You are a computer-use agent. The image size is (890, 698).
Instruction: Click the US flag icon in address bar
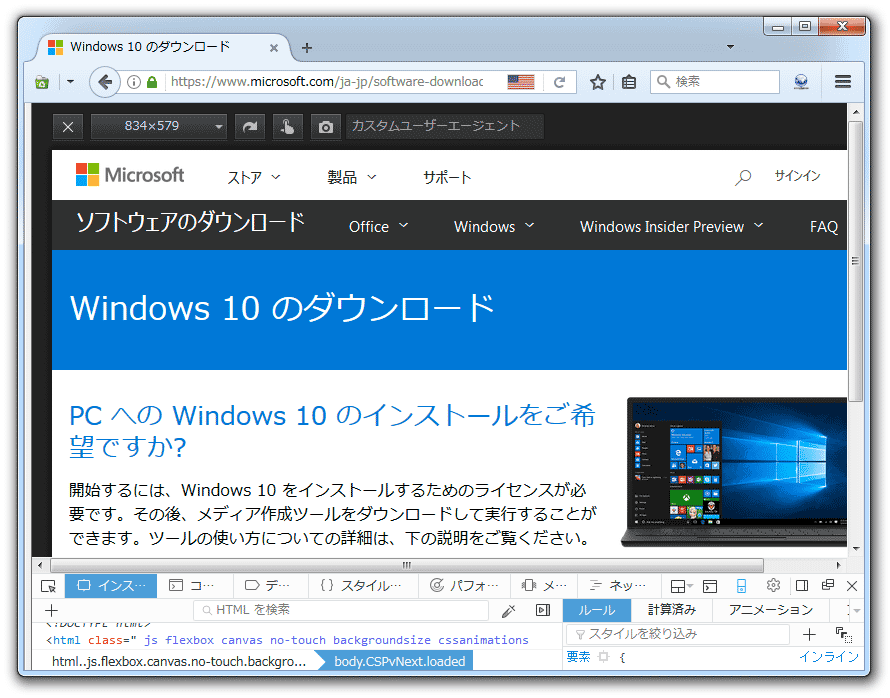pyautogui.click(x=520, y=82)
